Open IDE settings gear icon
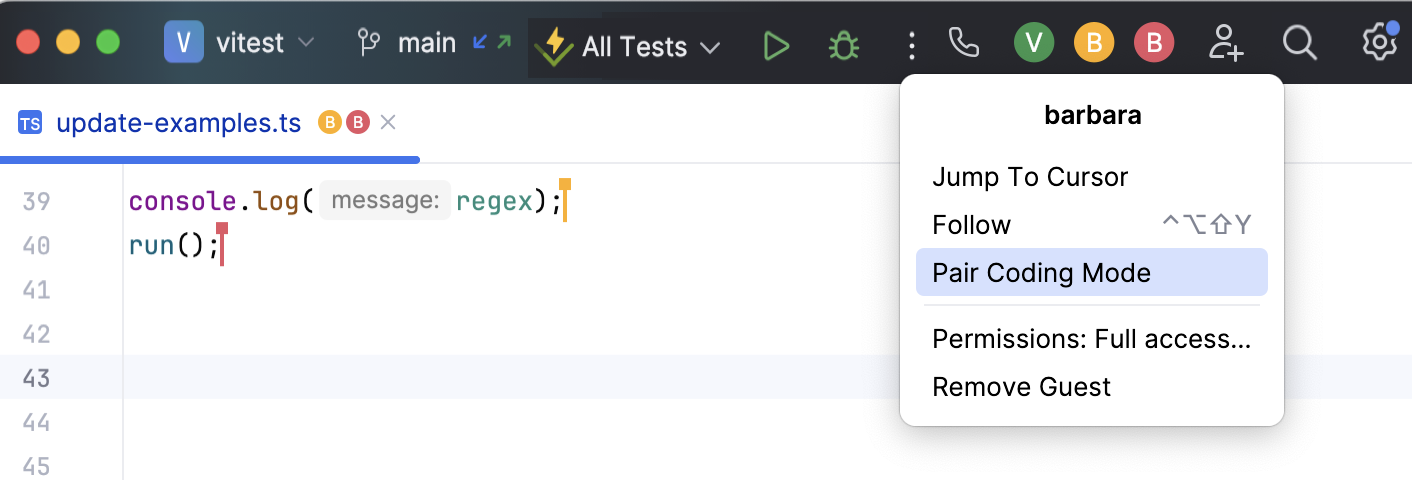This screenshot has height=480, width=1412. click(x=1379, y=43)
